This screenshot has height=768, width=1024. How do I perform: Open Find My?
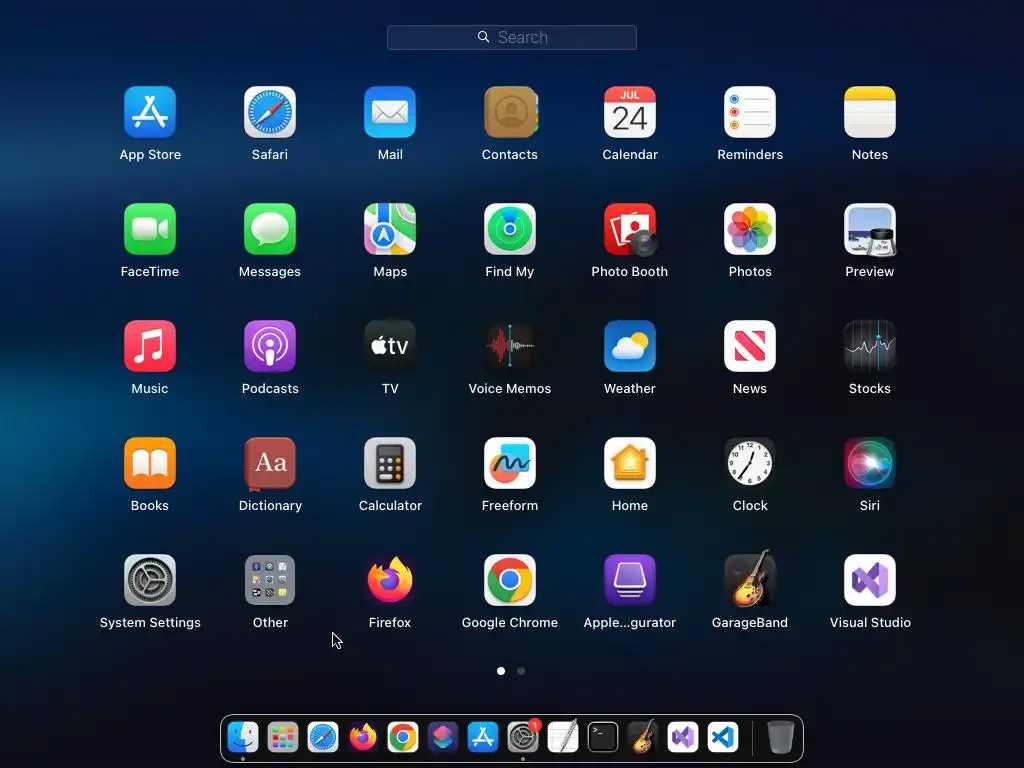pyautogui.click(x=510, y=229)
